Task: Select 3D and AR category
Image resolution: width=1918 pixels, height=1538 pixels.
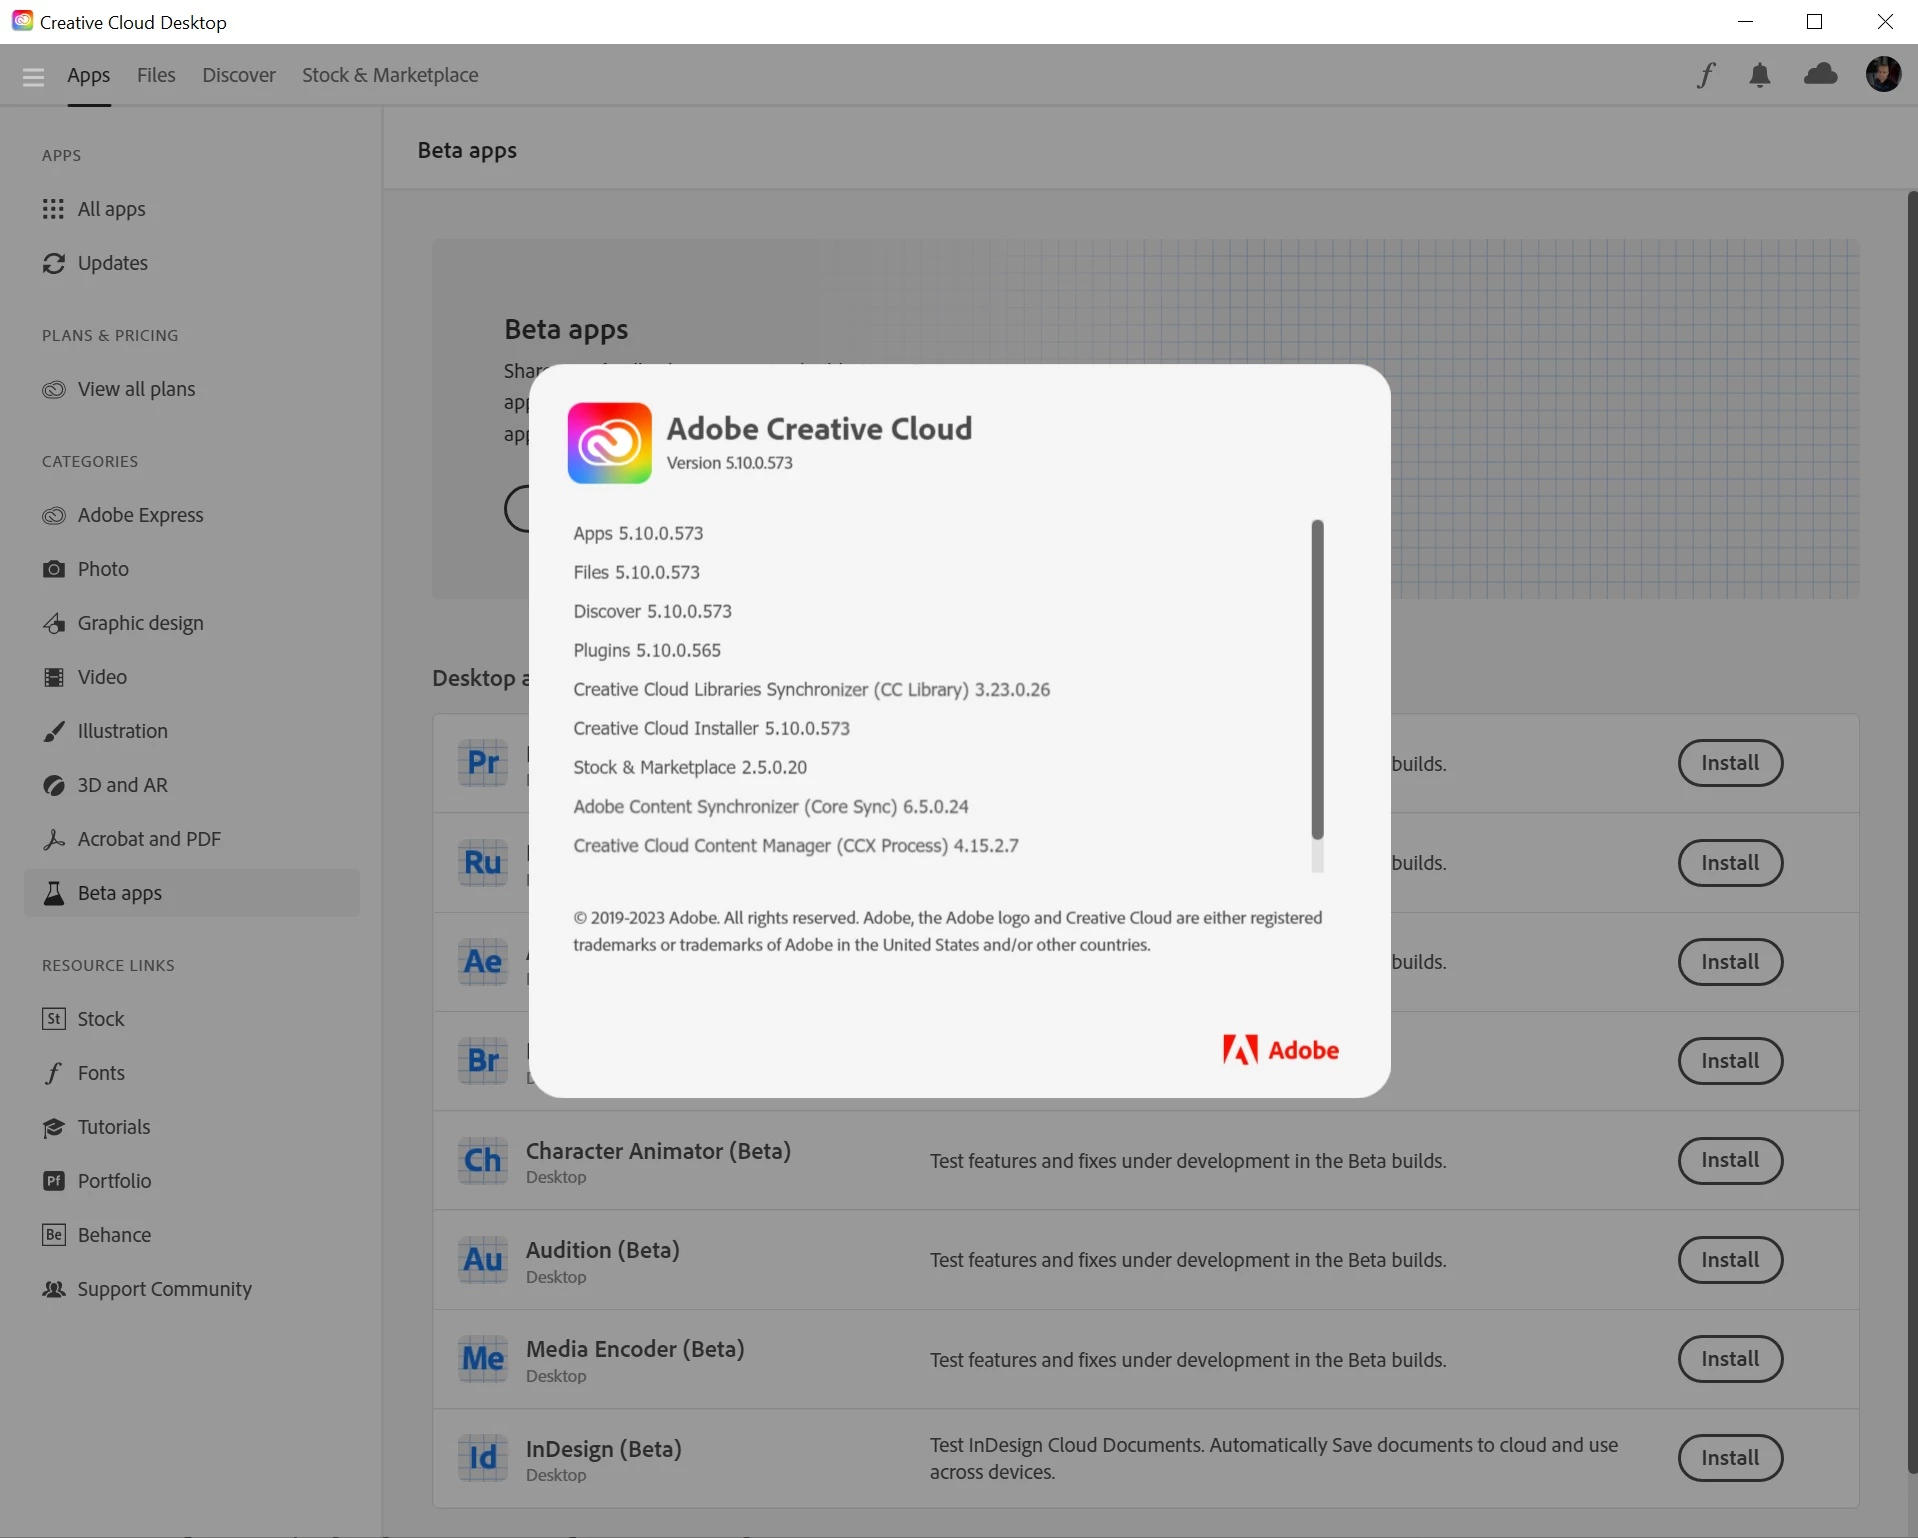Action: point(192,785)
